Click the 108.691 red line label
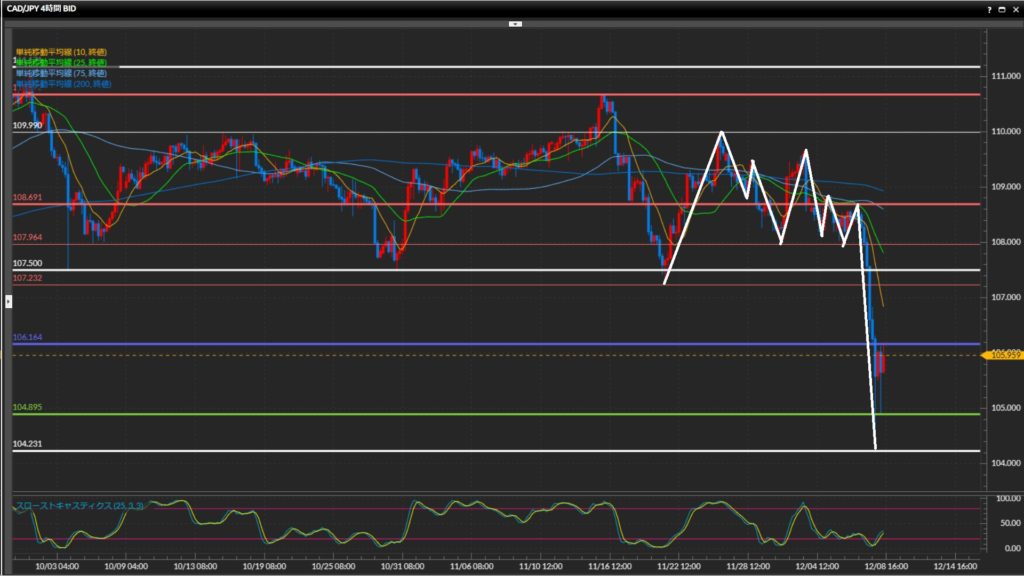Screen dimensions: 1024x576 tap(27, 198)
